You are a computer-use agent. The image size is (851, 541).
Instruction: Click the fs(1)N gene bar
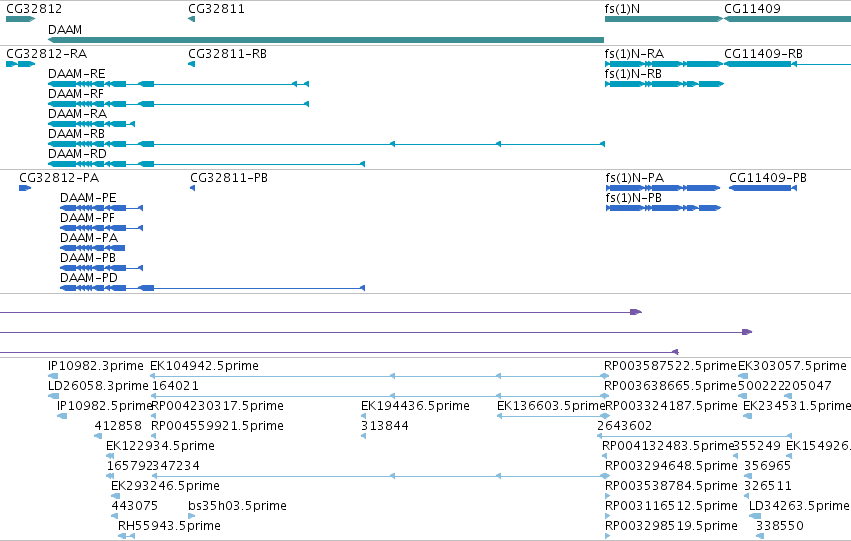pos(664,19)
